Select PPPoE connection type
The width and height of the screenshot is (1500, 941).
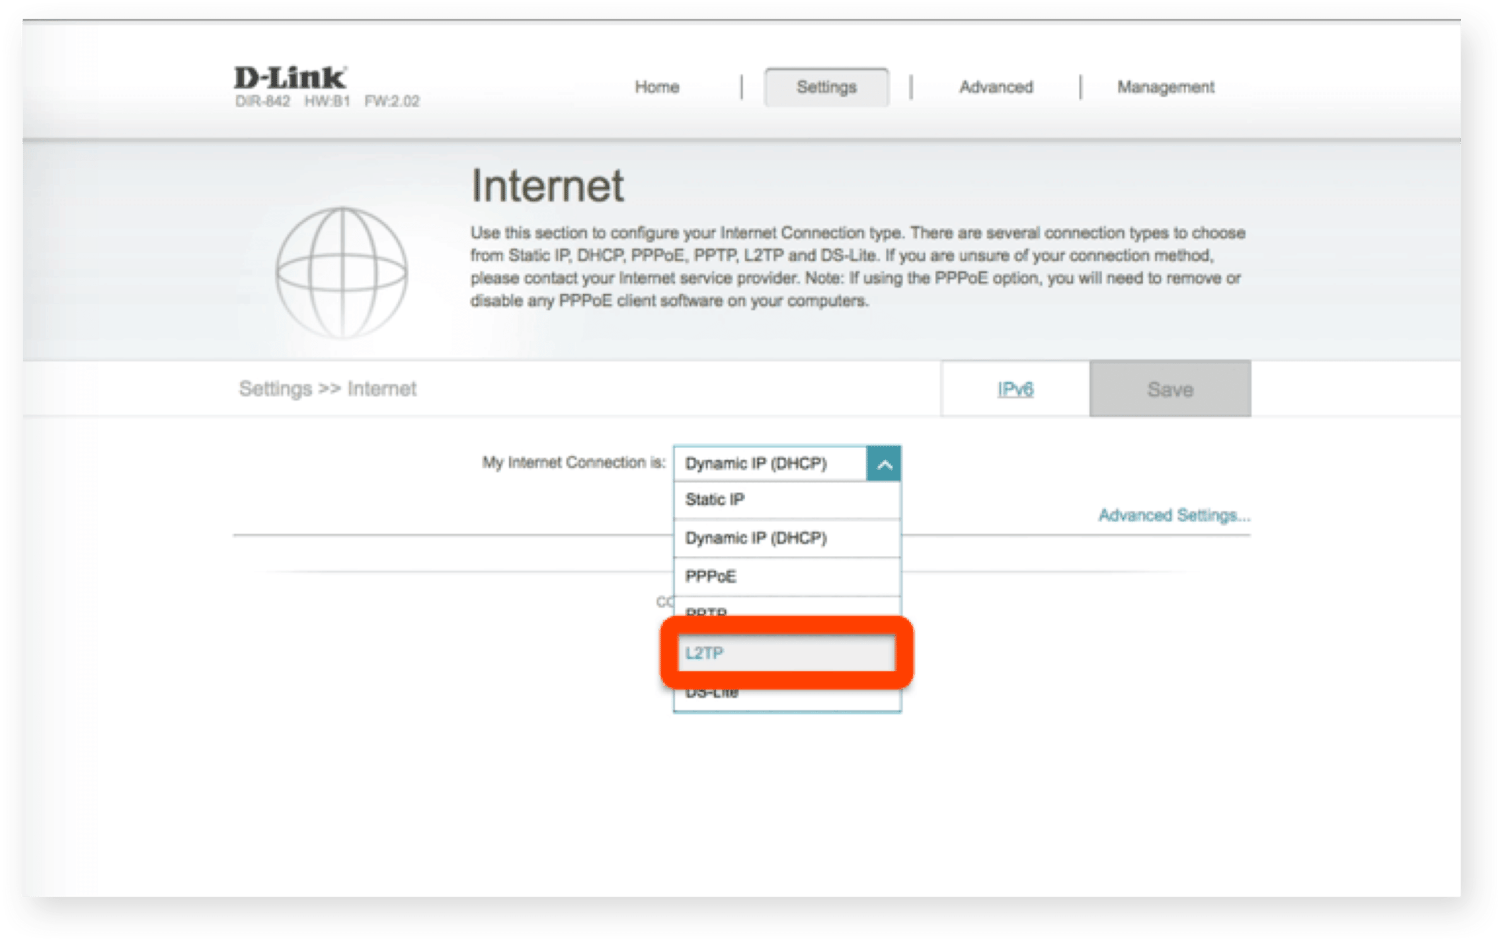pos(786,576)
